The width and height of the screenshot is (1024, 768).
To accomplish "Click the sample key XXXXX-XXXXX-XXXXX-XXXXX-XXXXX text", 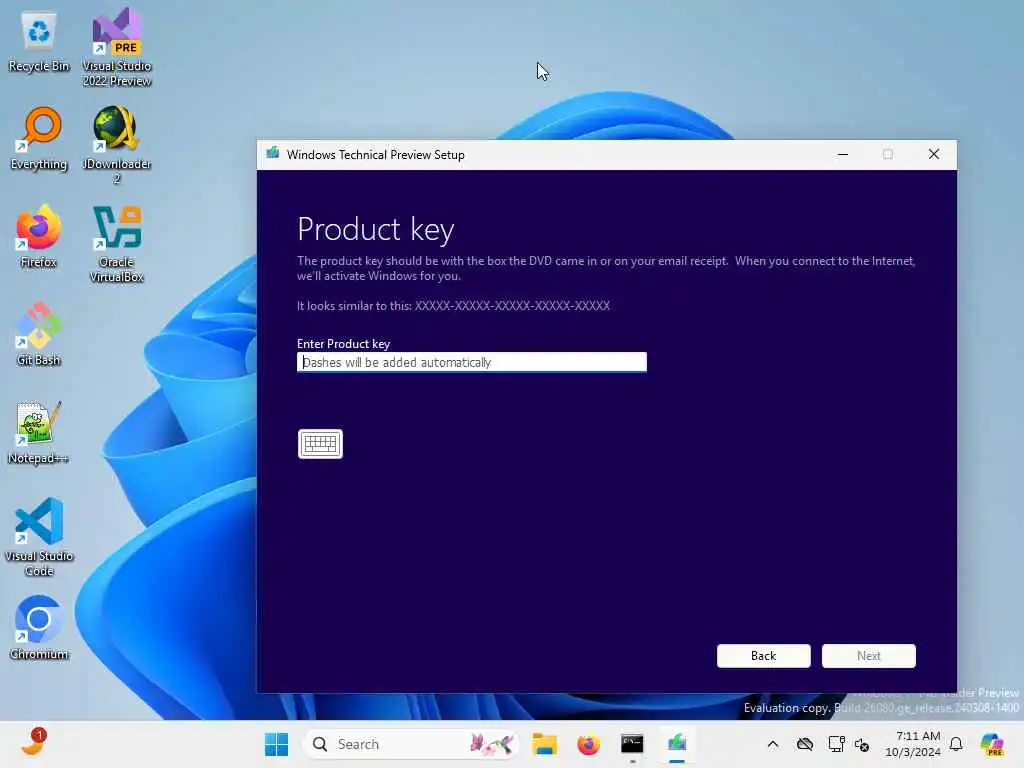I will [x=512, y=306].
